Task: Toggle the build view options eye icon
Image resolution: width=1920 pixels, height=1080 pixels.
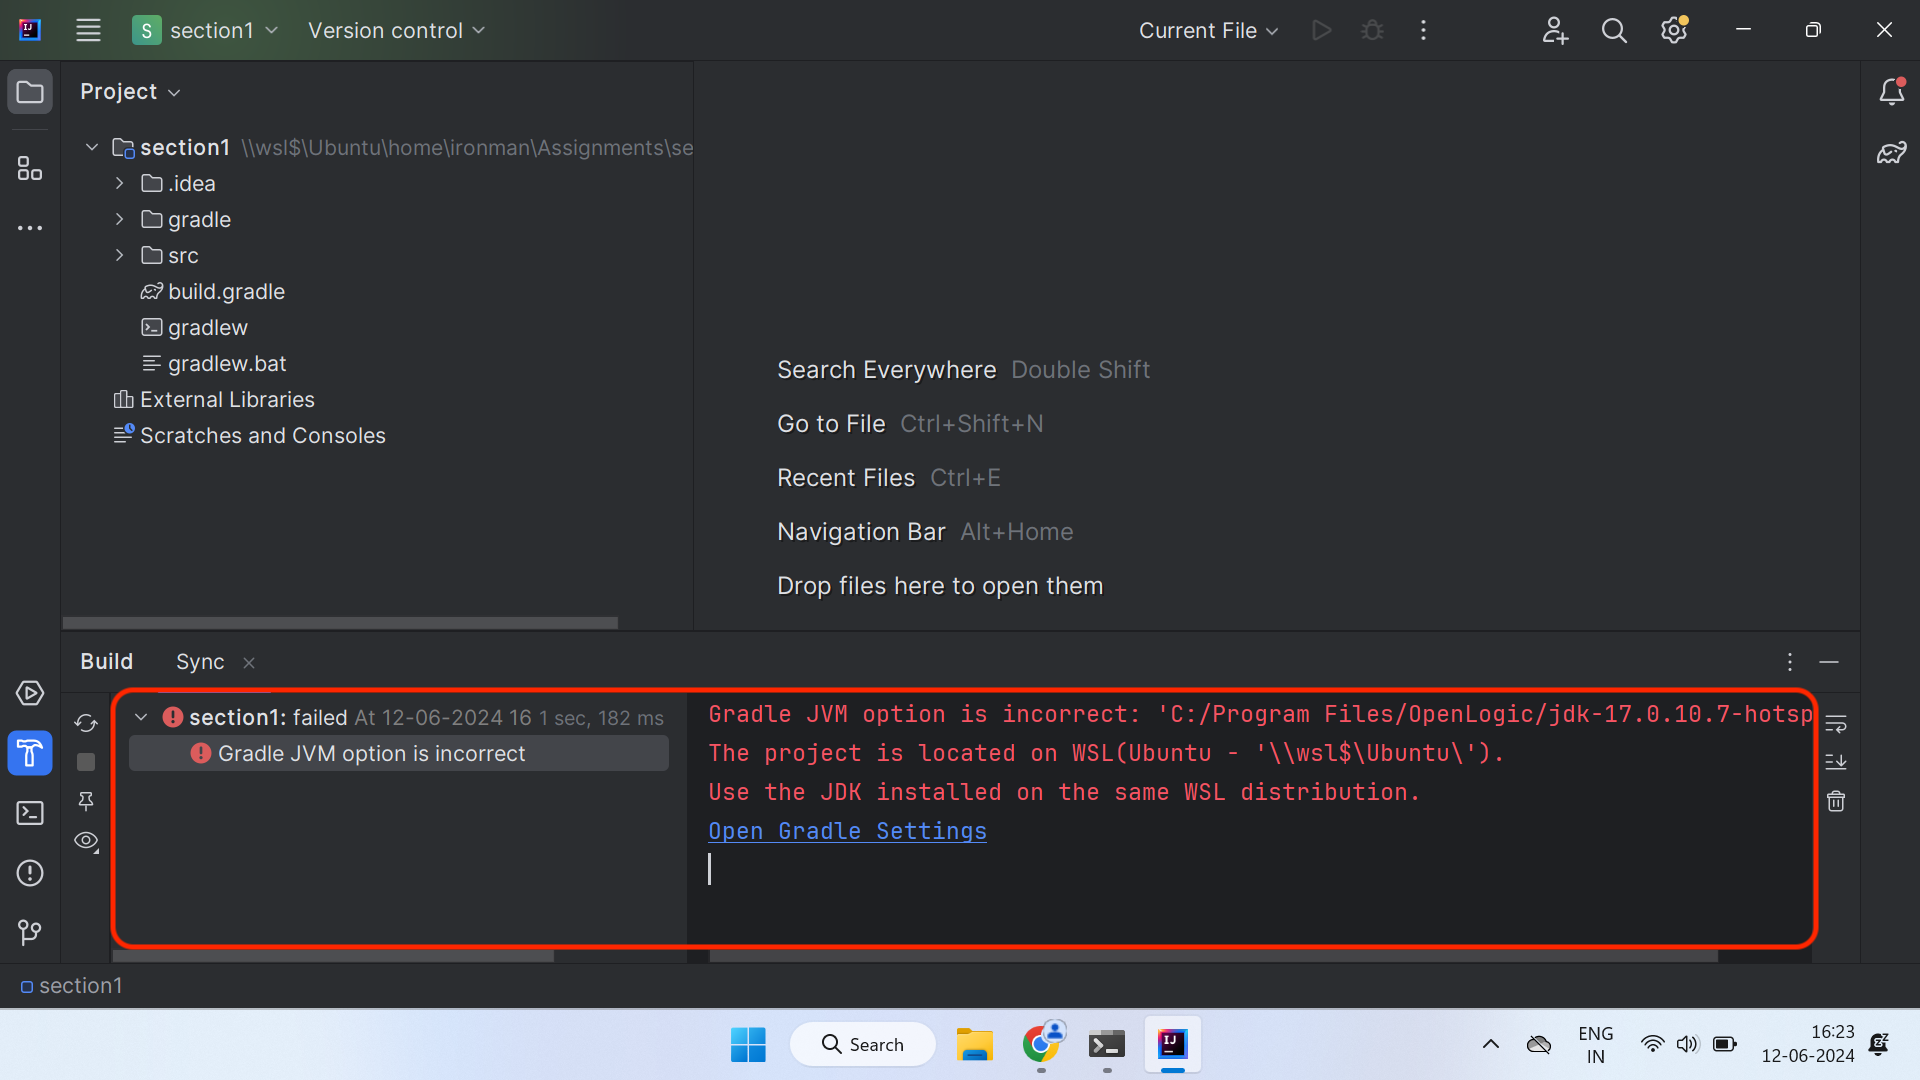Action: coord(87,841)
